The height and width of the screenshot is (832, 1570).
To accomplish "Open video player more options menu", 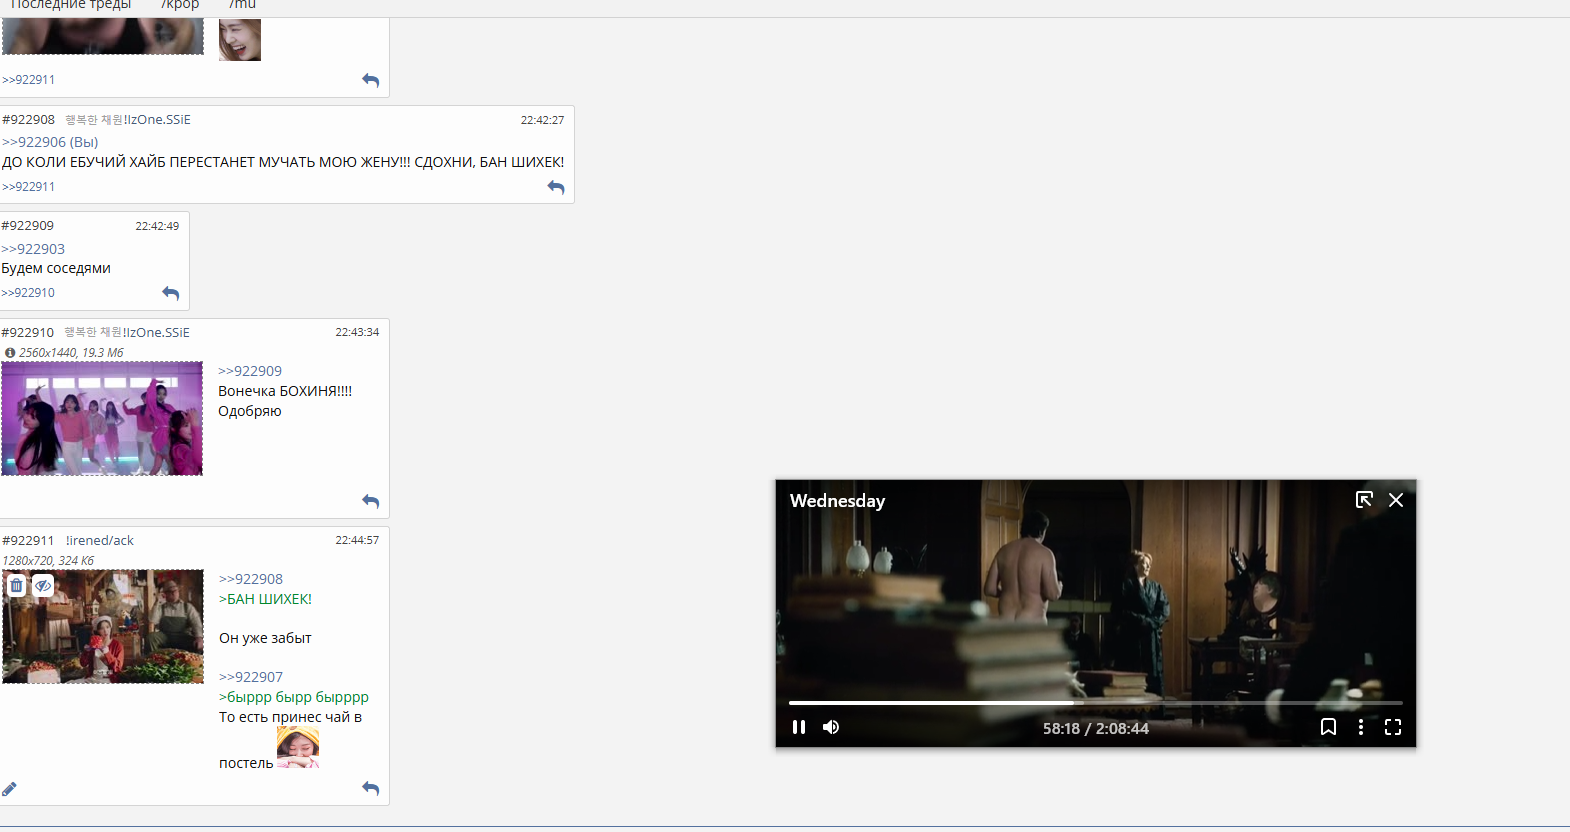I will (1360, 727).
